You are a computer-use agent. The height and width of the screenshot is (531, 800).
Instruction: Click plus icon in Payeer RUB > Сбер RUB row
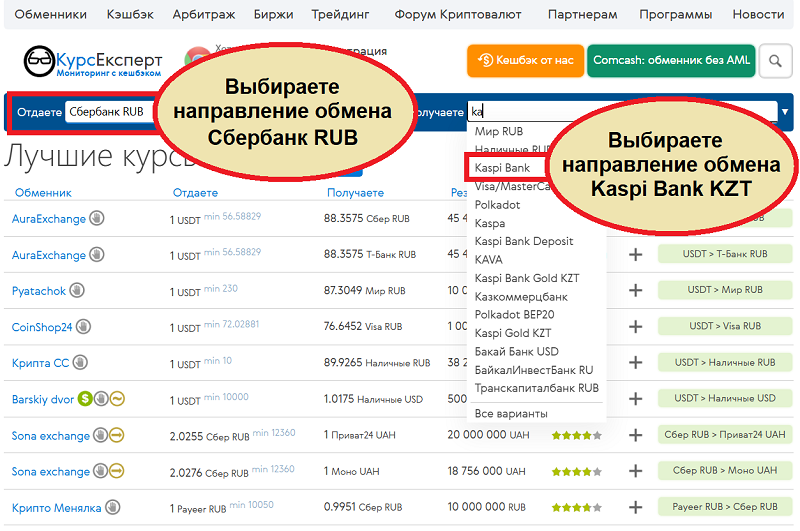coord(635,508)
